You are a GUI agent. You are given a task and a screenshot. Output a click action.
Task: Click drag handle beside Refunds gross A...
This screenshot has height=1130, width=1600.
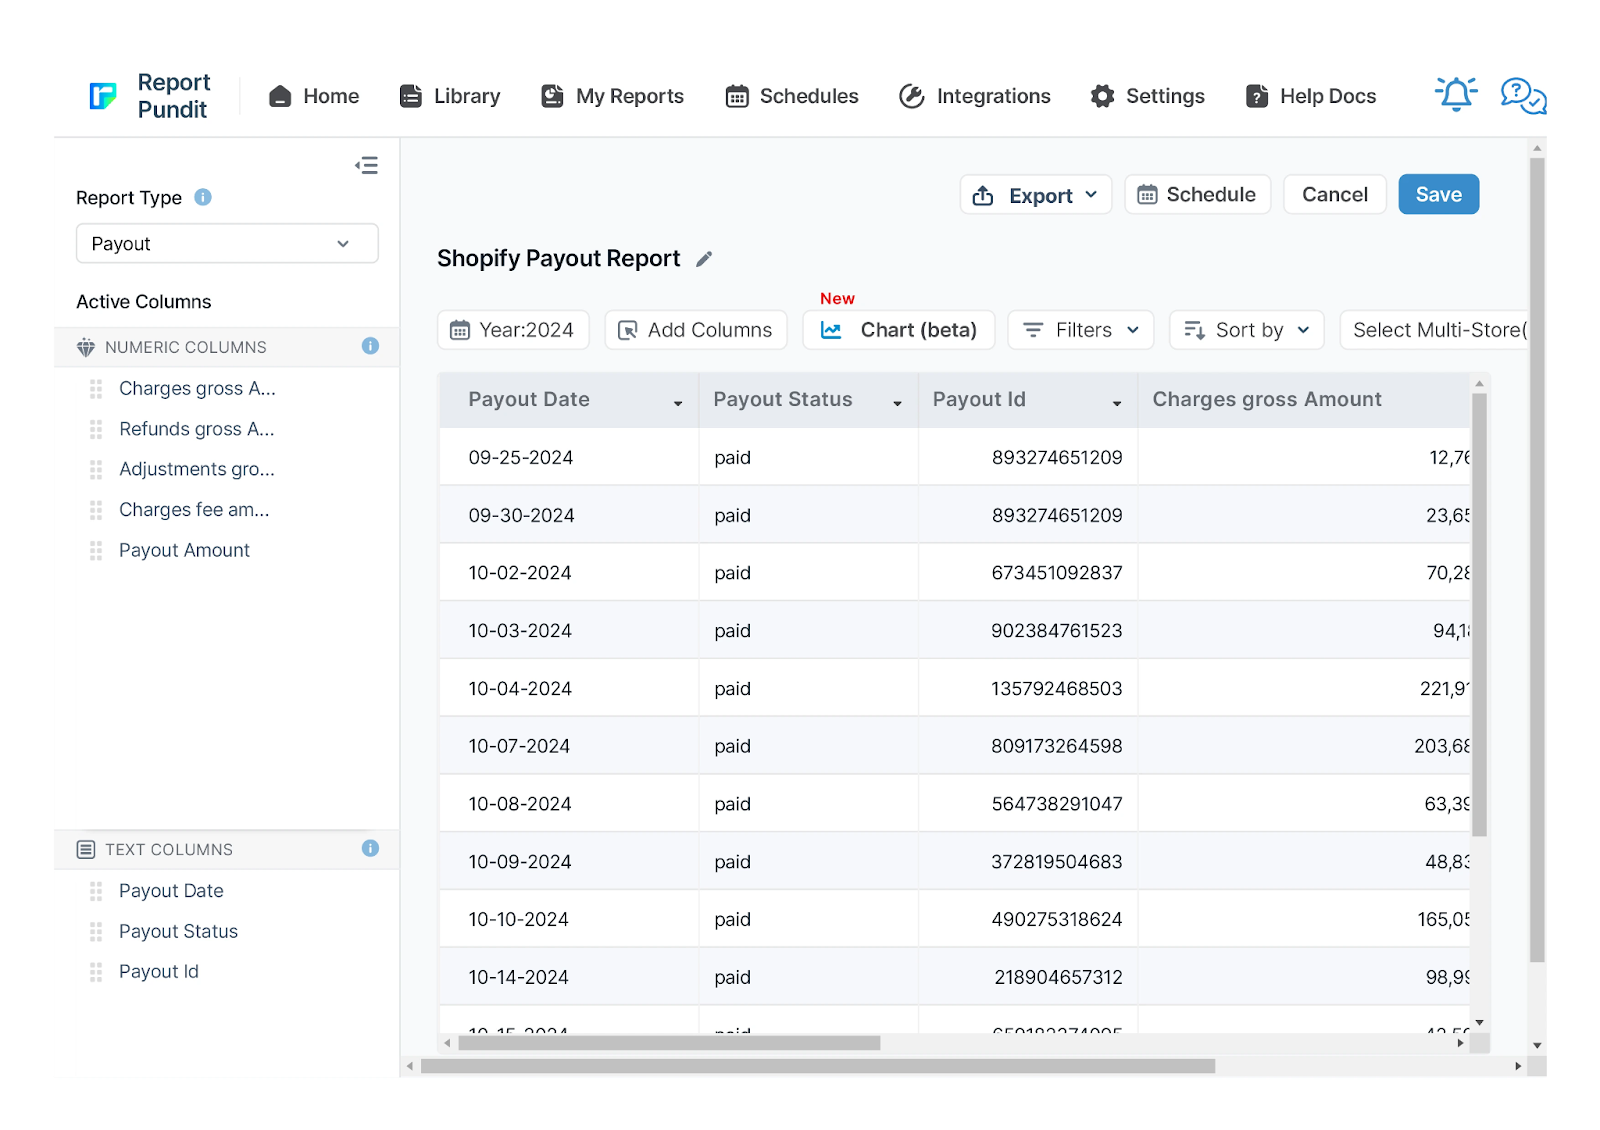coord(96,429)
